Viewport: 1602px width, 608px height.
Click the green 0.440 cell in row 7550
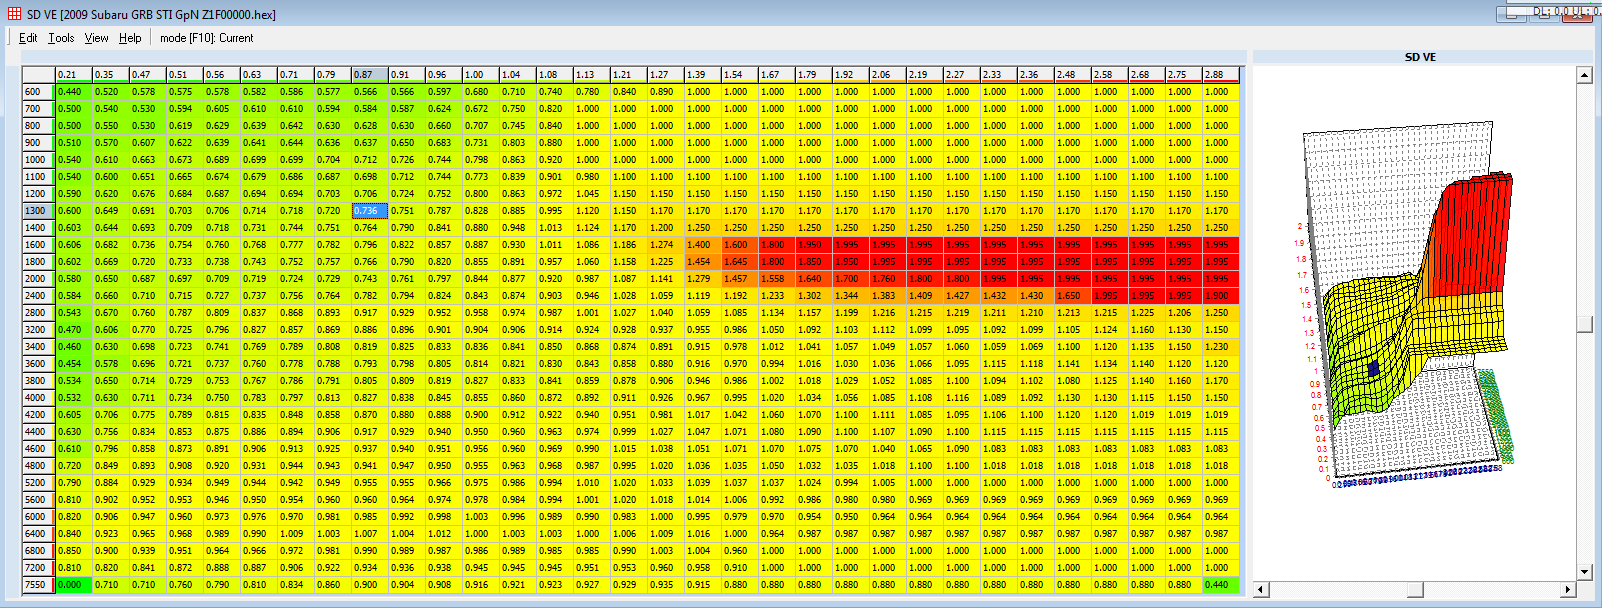pyautogui.click(x=1217, y=585)
